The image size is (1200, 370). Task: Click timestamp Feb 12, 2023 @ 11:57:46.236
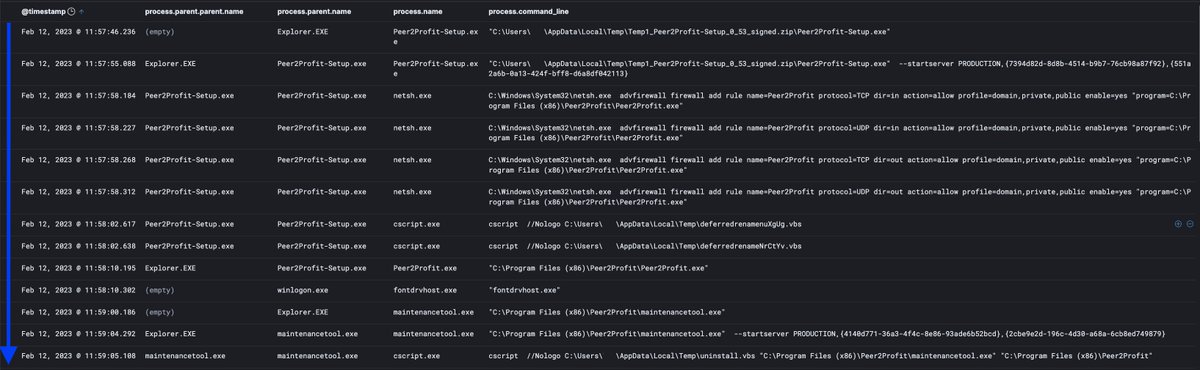coord(78,31)
